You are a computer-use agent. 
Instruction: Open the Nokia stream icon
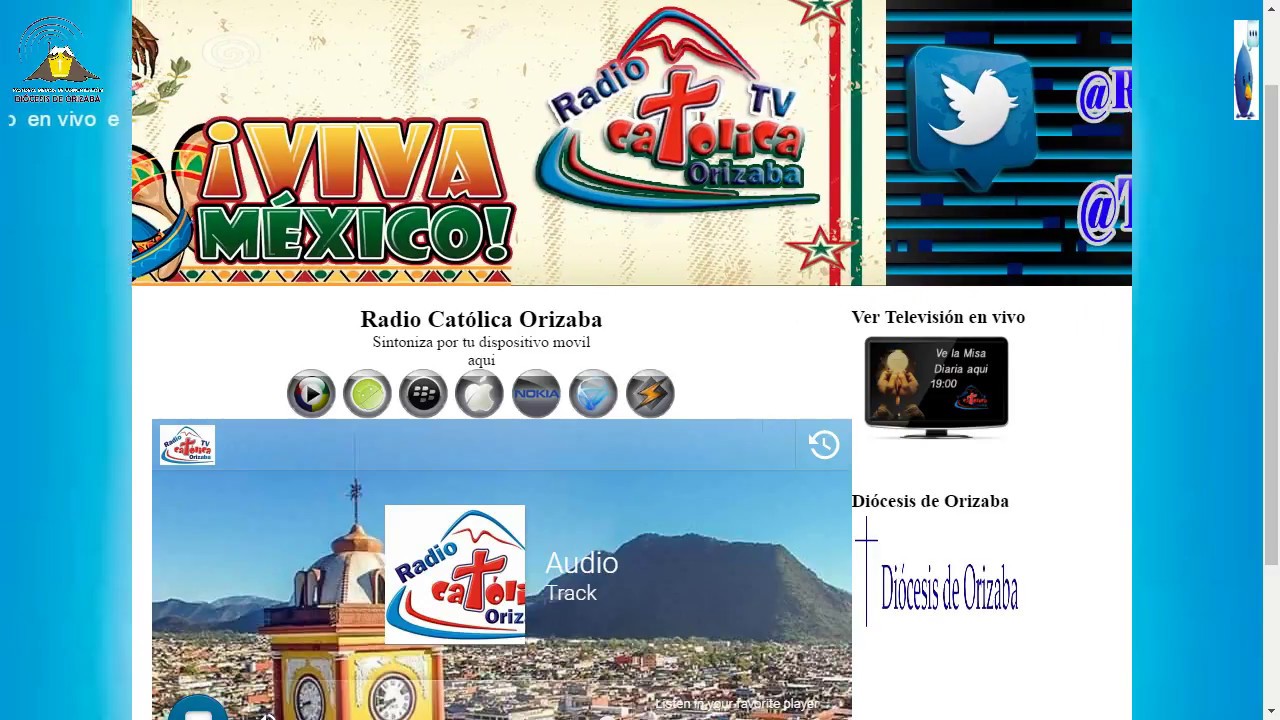coord(536,394)
